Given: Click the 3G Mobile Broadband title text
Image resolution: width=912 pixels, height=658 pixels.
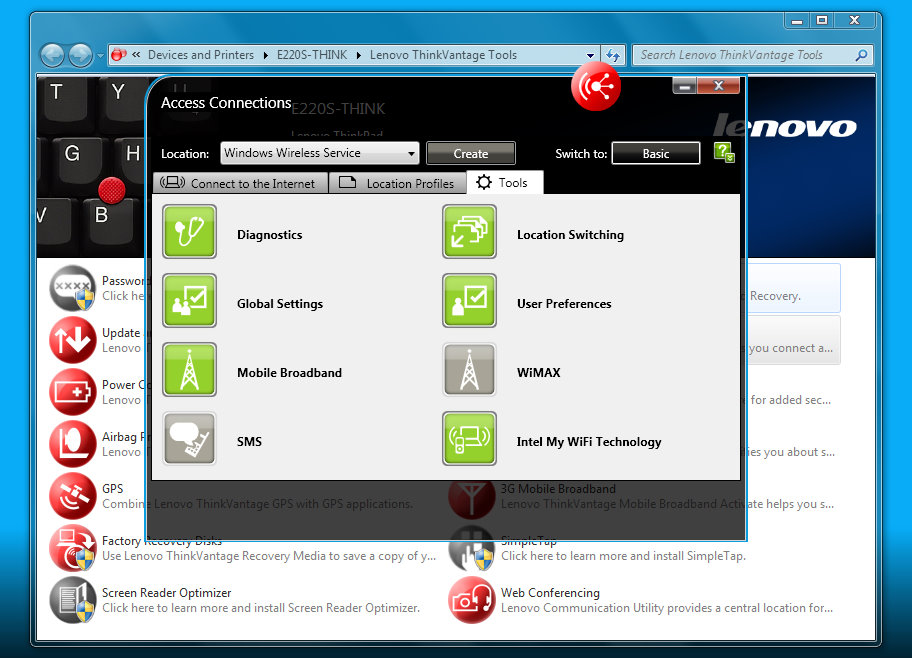Looking at the screenshot, I should click(x=558, y=489).
